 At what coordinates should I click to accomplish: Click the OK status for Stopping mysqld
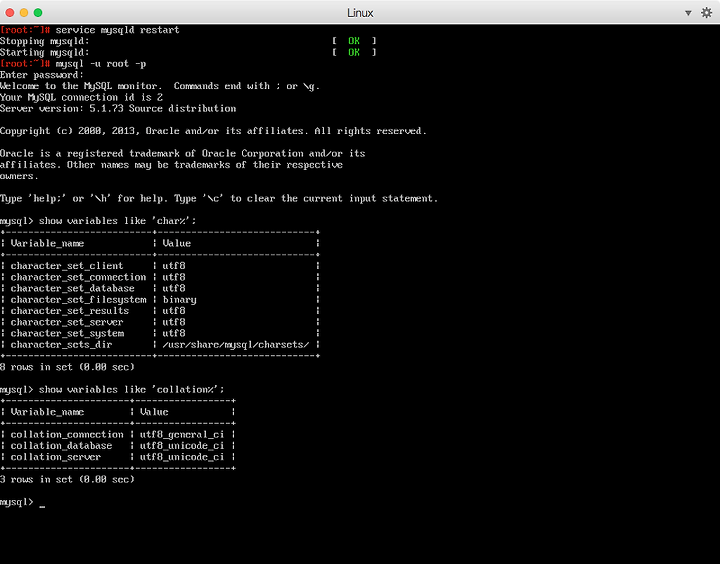[354, 41]
